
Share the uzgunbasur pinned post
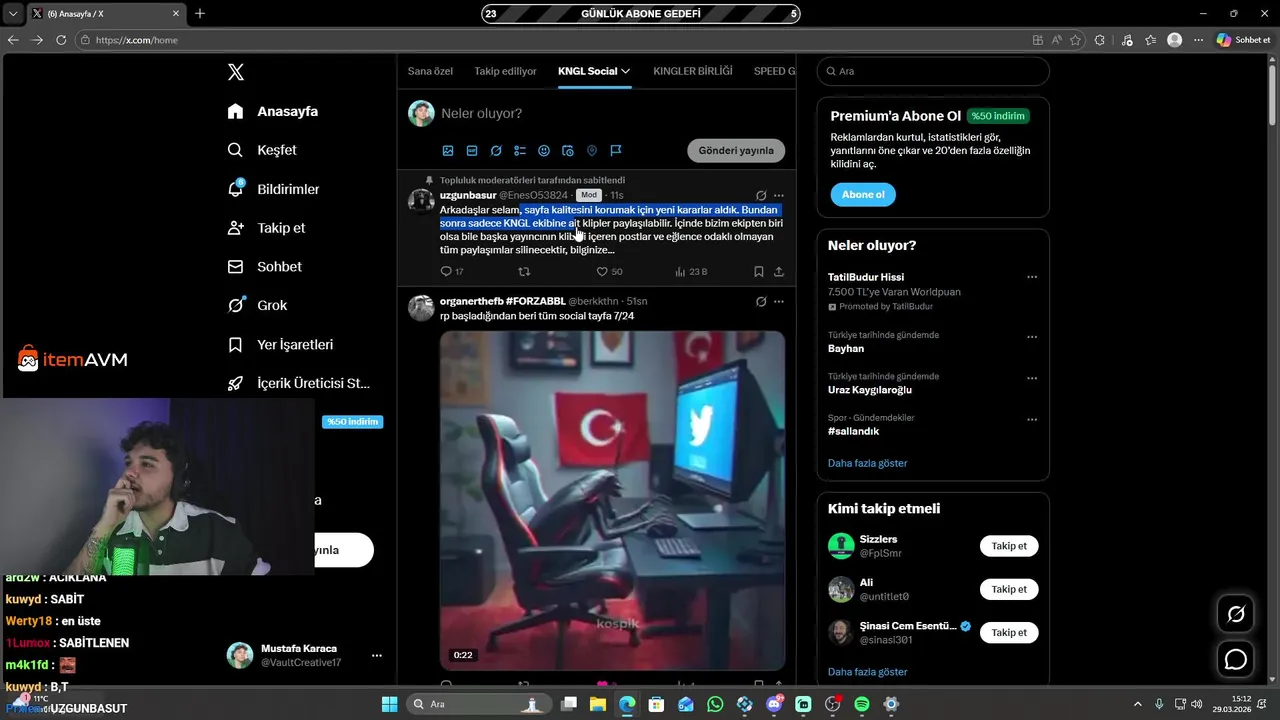(779, 271)
